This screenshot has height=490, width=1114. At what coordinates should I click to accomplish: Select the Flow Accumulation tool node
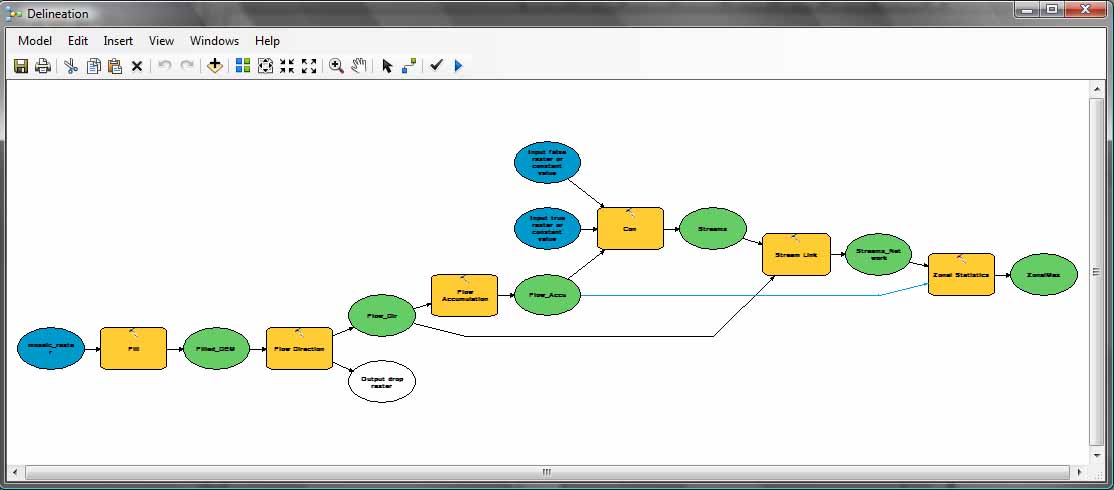tap(464, 296)
